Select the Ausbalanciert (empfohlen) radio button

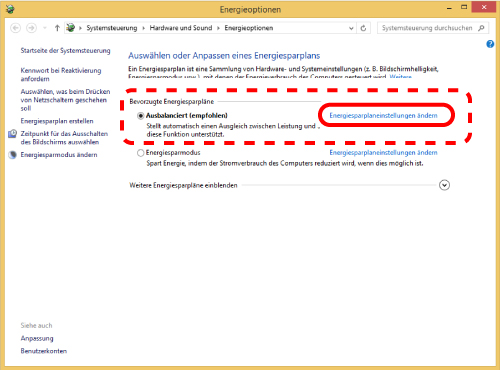point(141,116)
